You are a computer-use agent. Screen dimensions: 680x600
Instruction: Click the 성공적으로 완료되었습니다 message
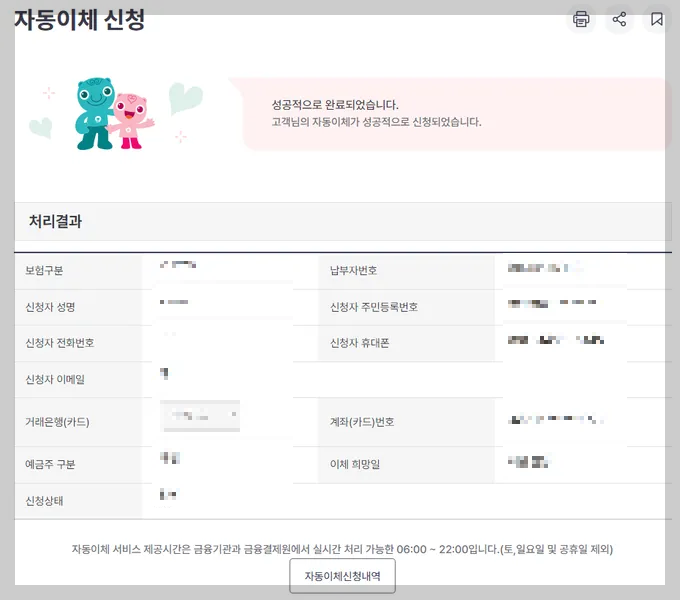(x=335, y=104)
